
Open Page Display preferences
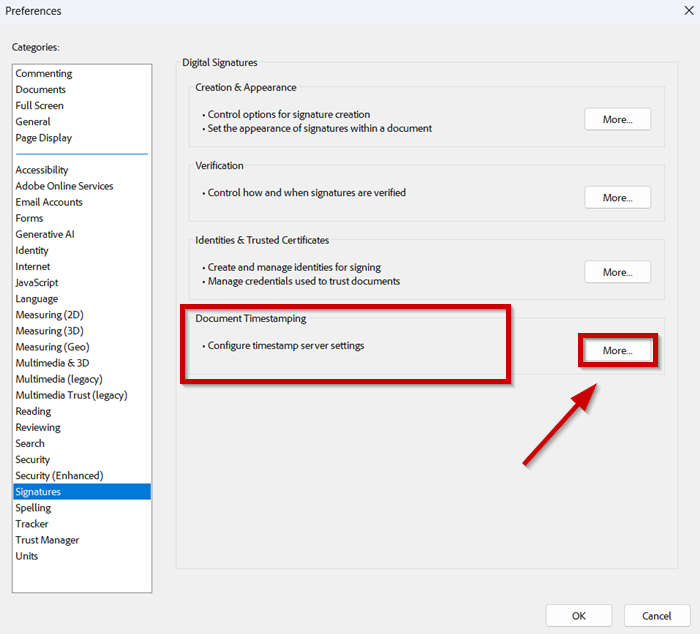(44, 138)
